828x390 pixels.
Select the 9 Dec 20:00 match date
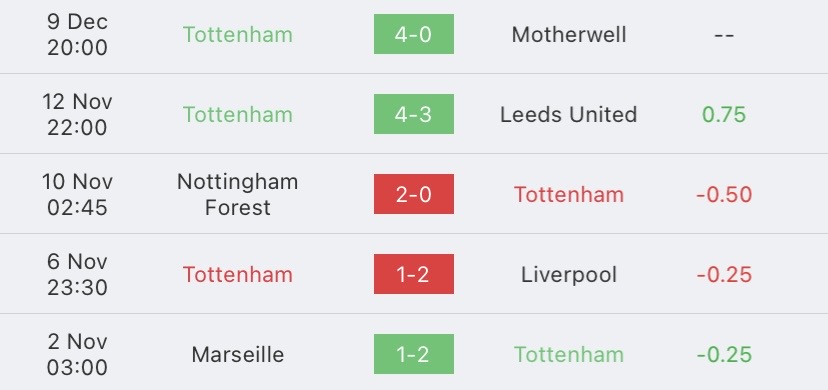[x=77, y=35]
